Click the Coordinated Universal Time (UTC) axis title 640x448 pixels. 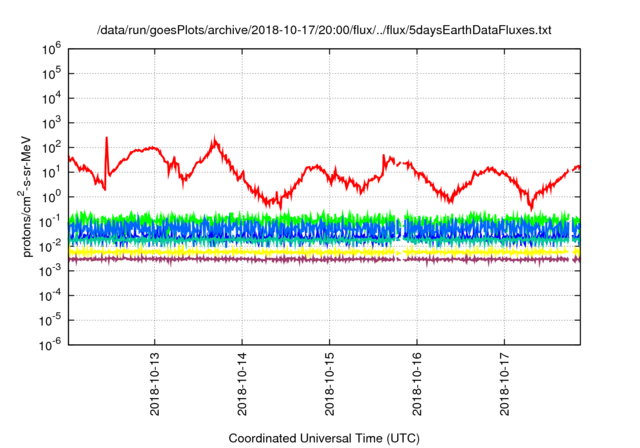(x=324, y=439)
